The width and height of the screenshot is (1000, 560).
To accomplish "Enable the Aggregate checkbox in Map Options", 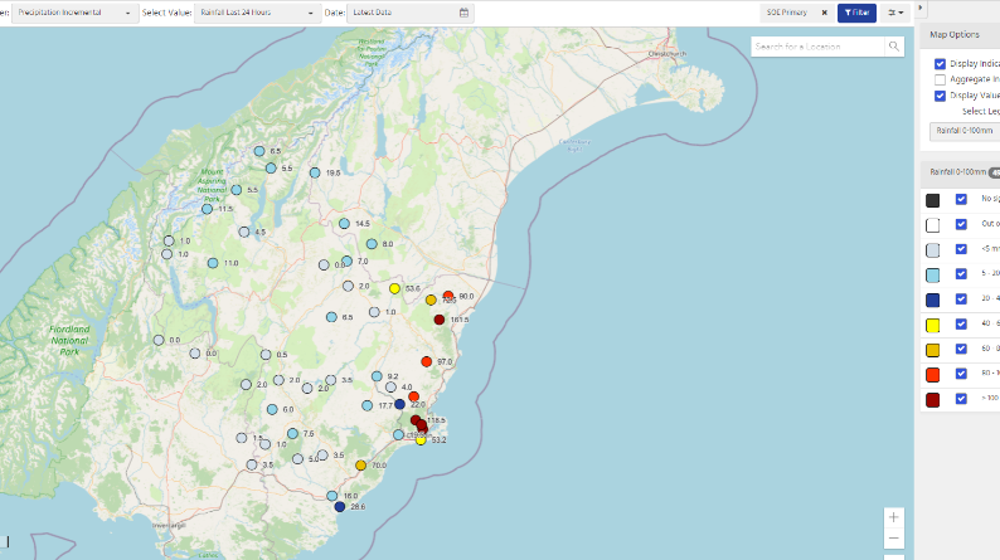I will tap(940, 80).
